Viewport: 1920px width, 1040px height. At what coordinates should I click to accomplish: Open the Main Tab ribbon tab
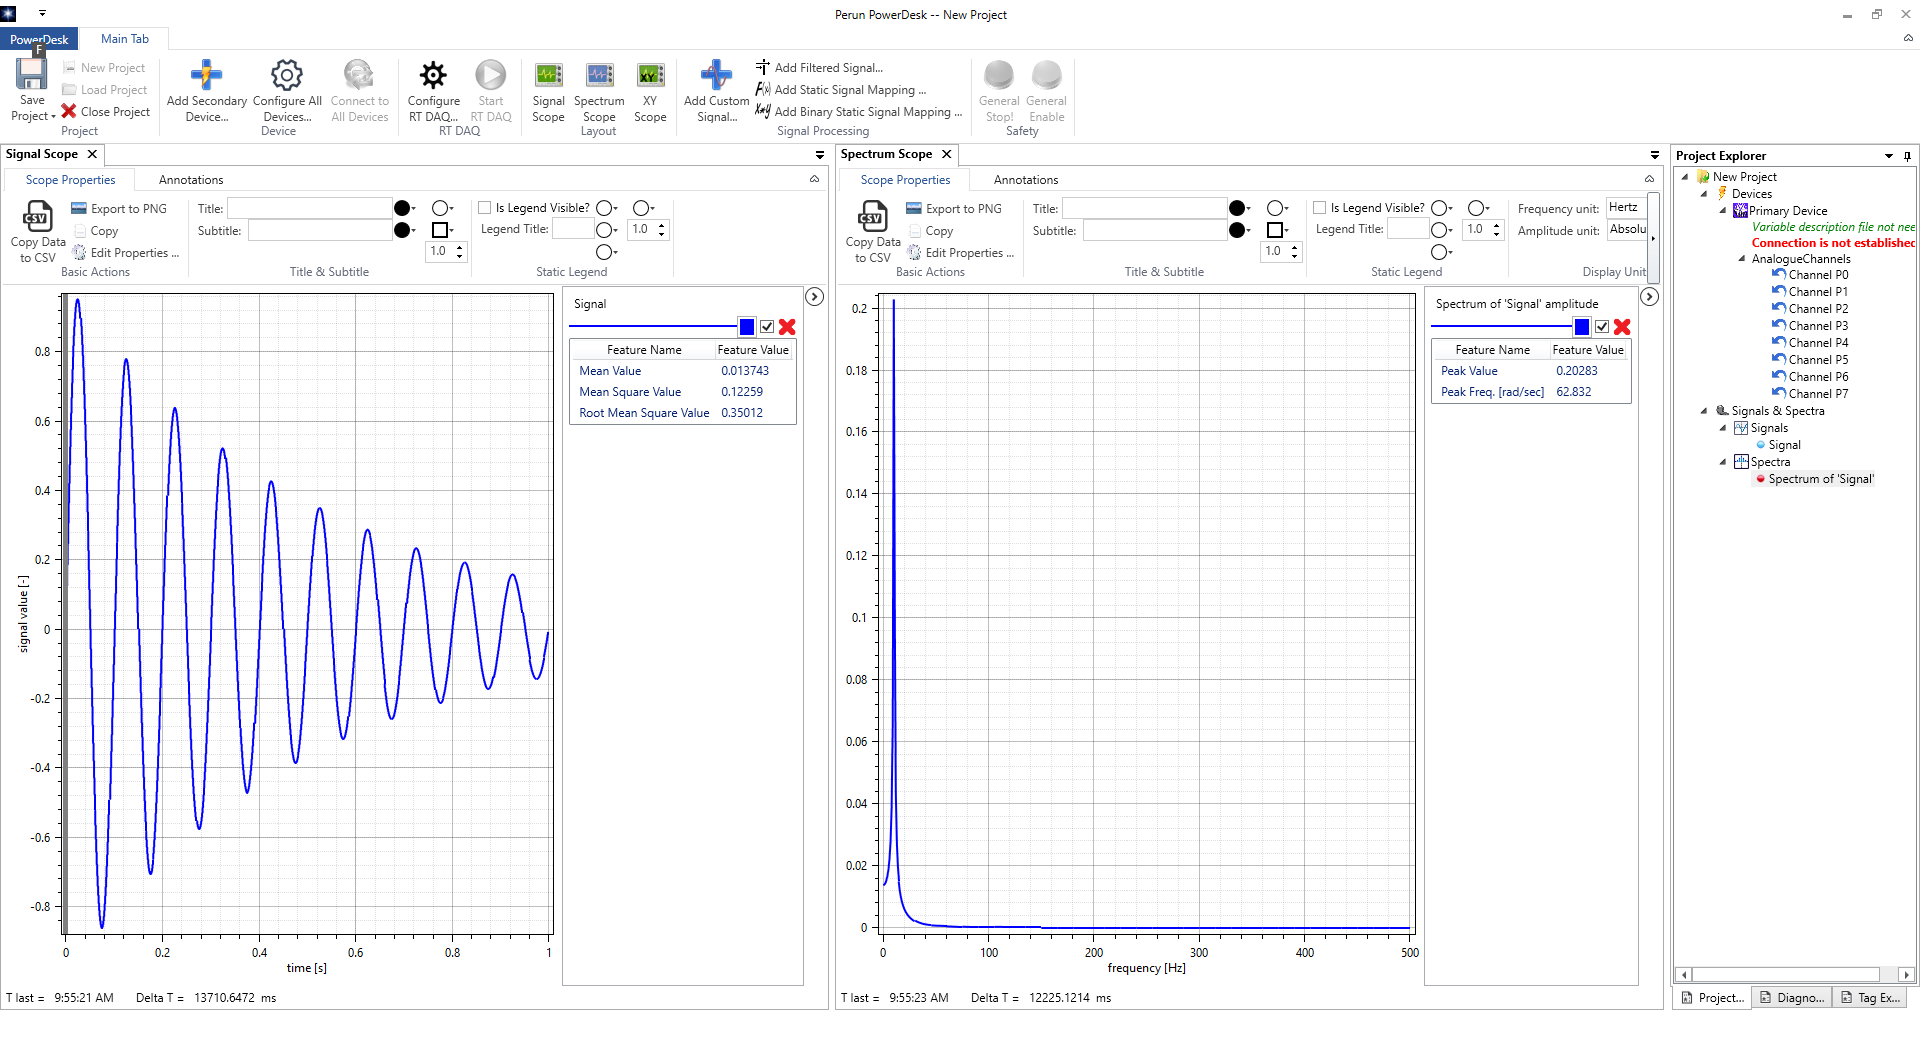point(124,39)
